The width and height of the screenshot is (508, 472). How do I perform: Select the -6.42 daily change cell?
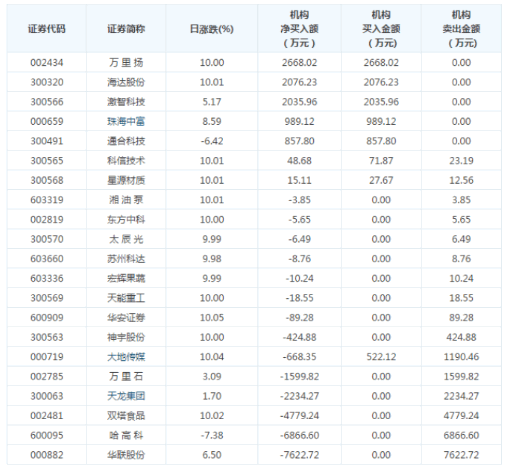click(212, 141)
